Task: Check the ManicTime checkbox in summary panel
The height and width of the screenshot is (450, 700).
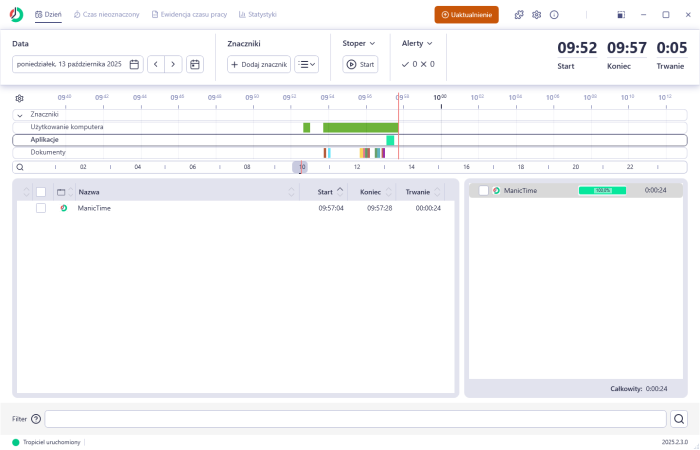Action: [x=484, y=190]
